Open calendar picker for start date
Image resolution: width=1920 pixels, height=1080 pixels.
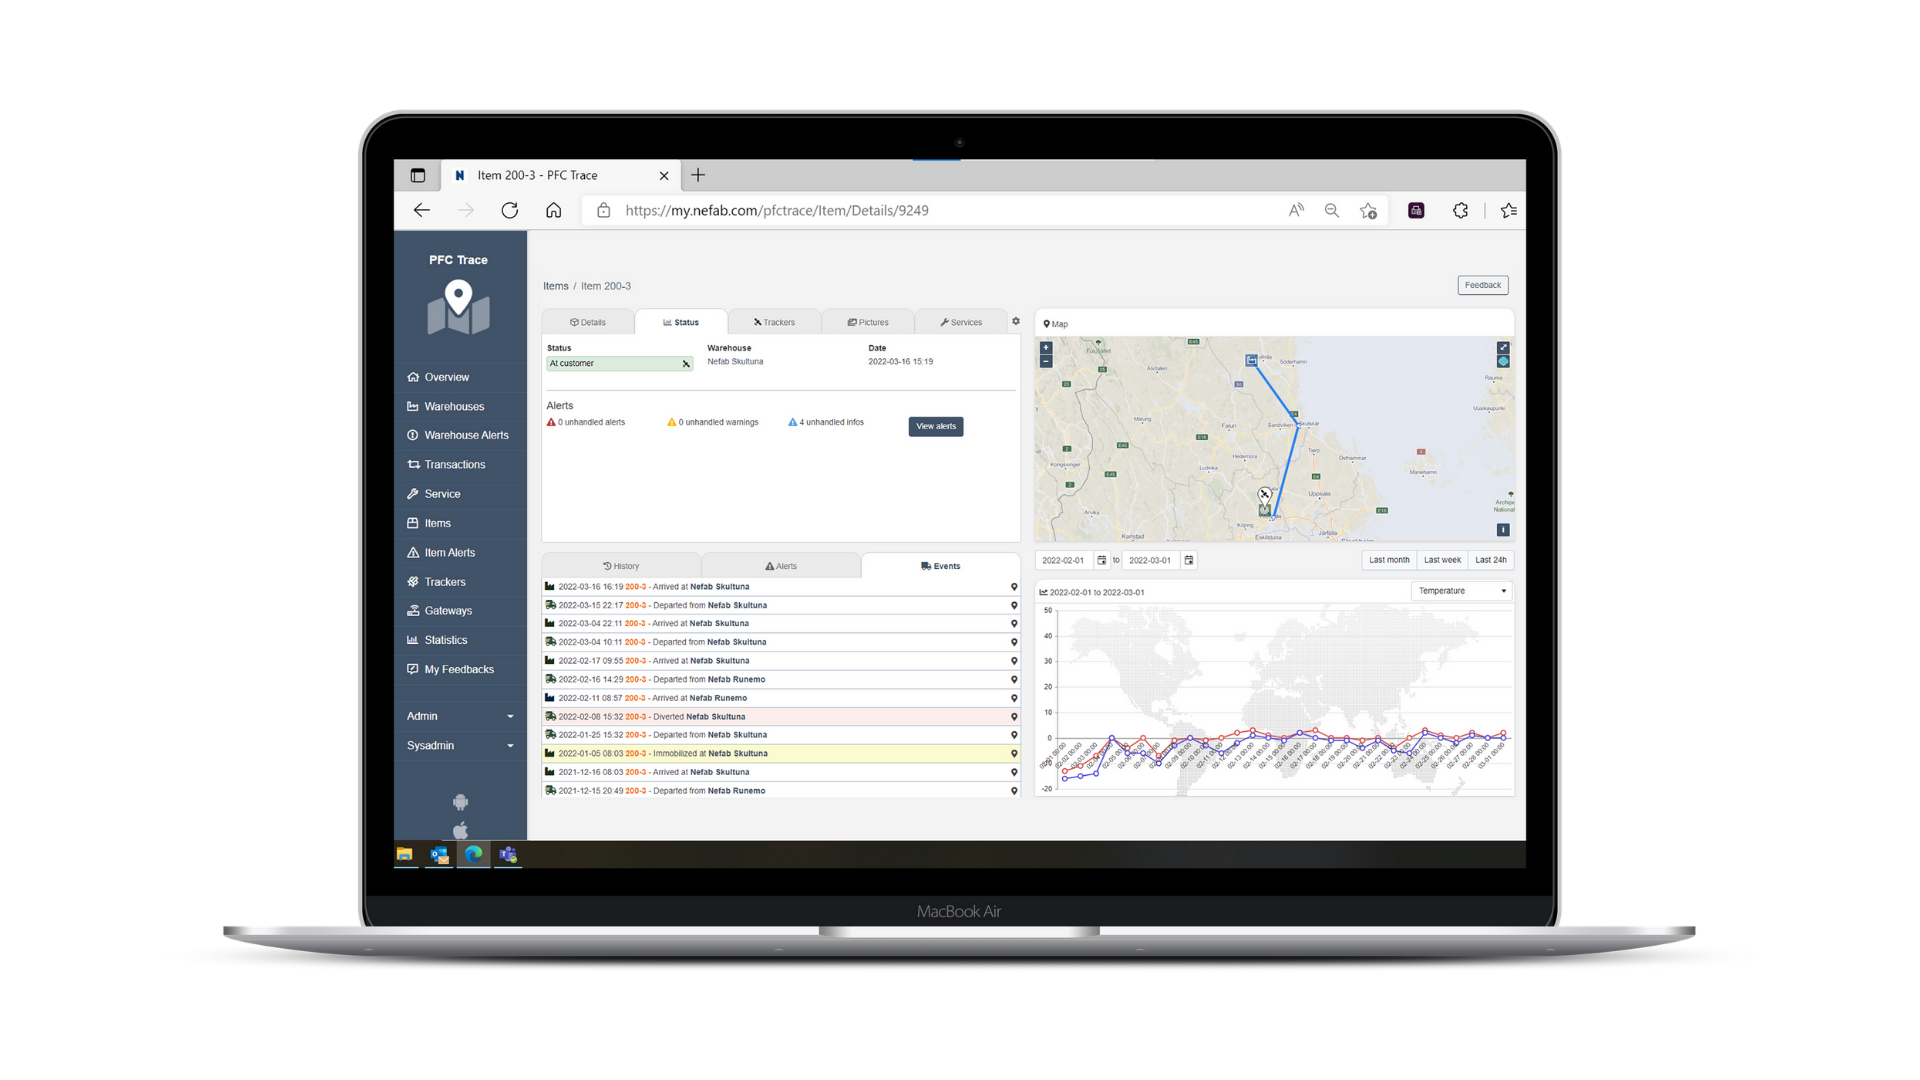1102,560
